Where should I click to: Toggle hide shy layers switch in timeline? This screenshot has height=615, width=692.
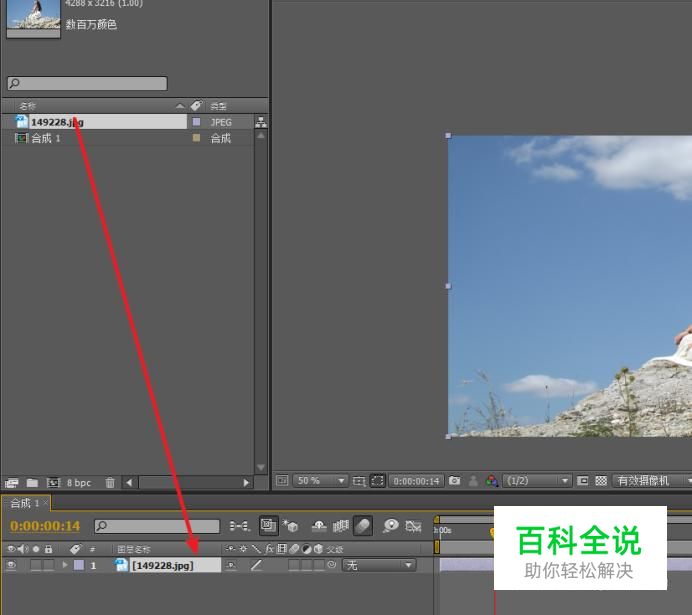[319, 526]
